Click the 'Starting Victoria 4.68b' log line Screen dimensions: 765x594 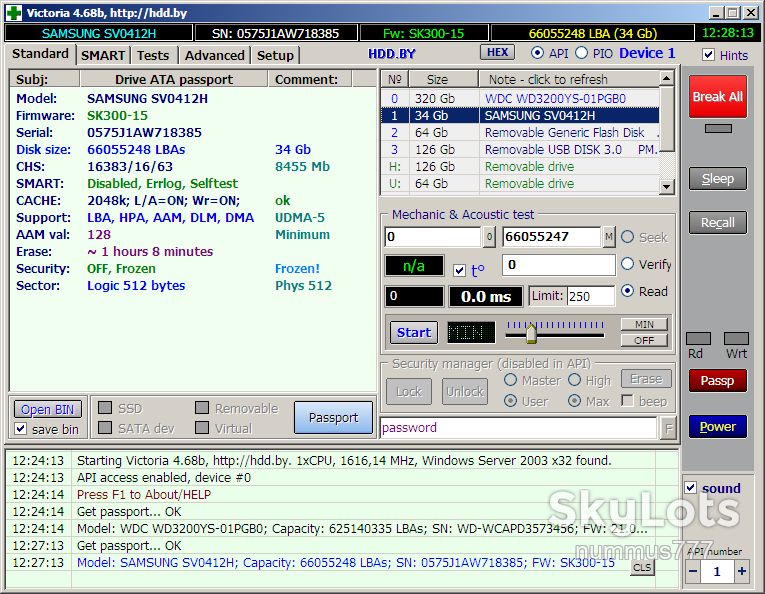(344, 460)
